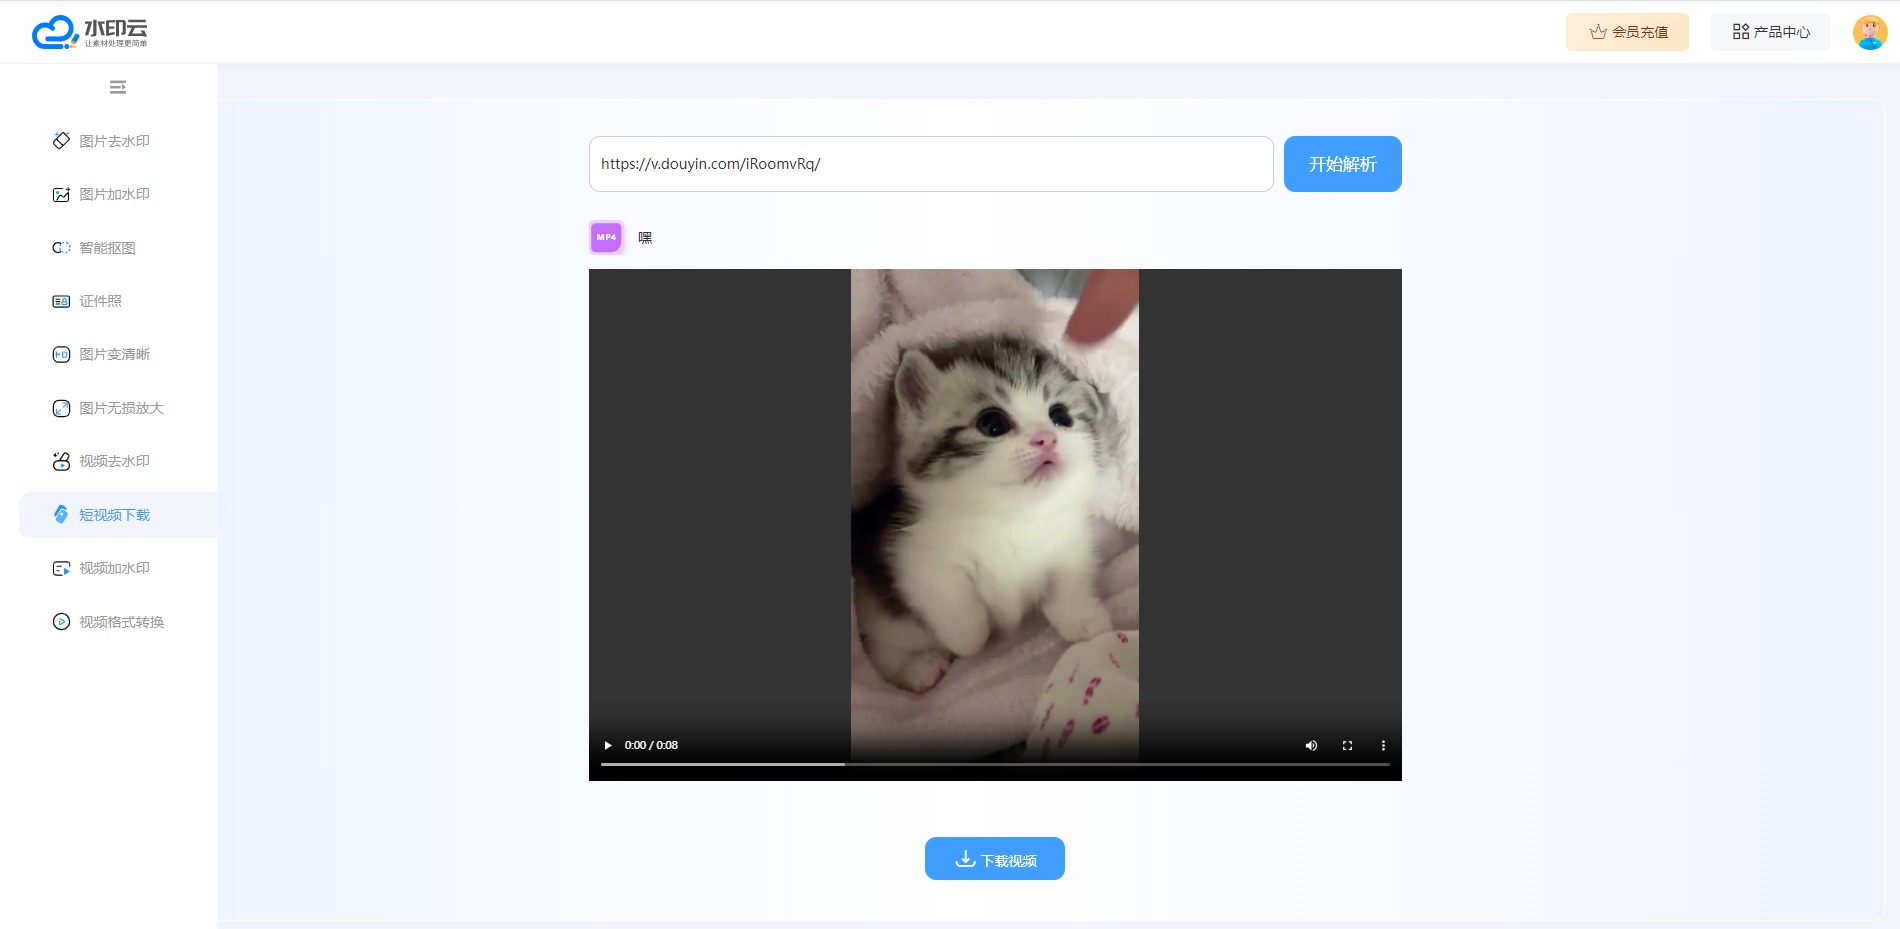Open the video more options menu

(1383, 745)
